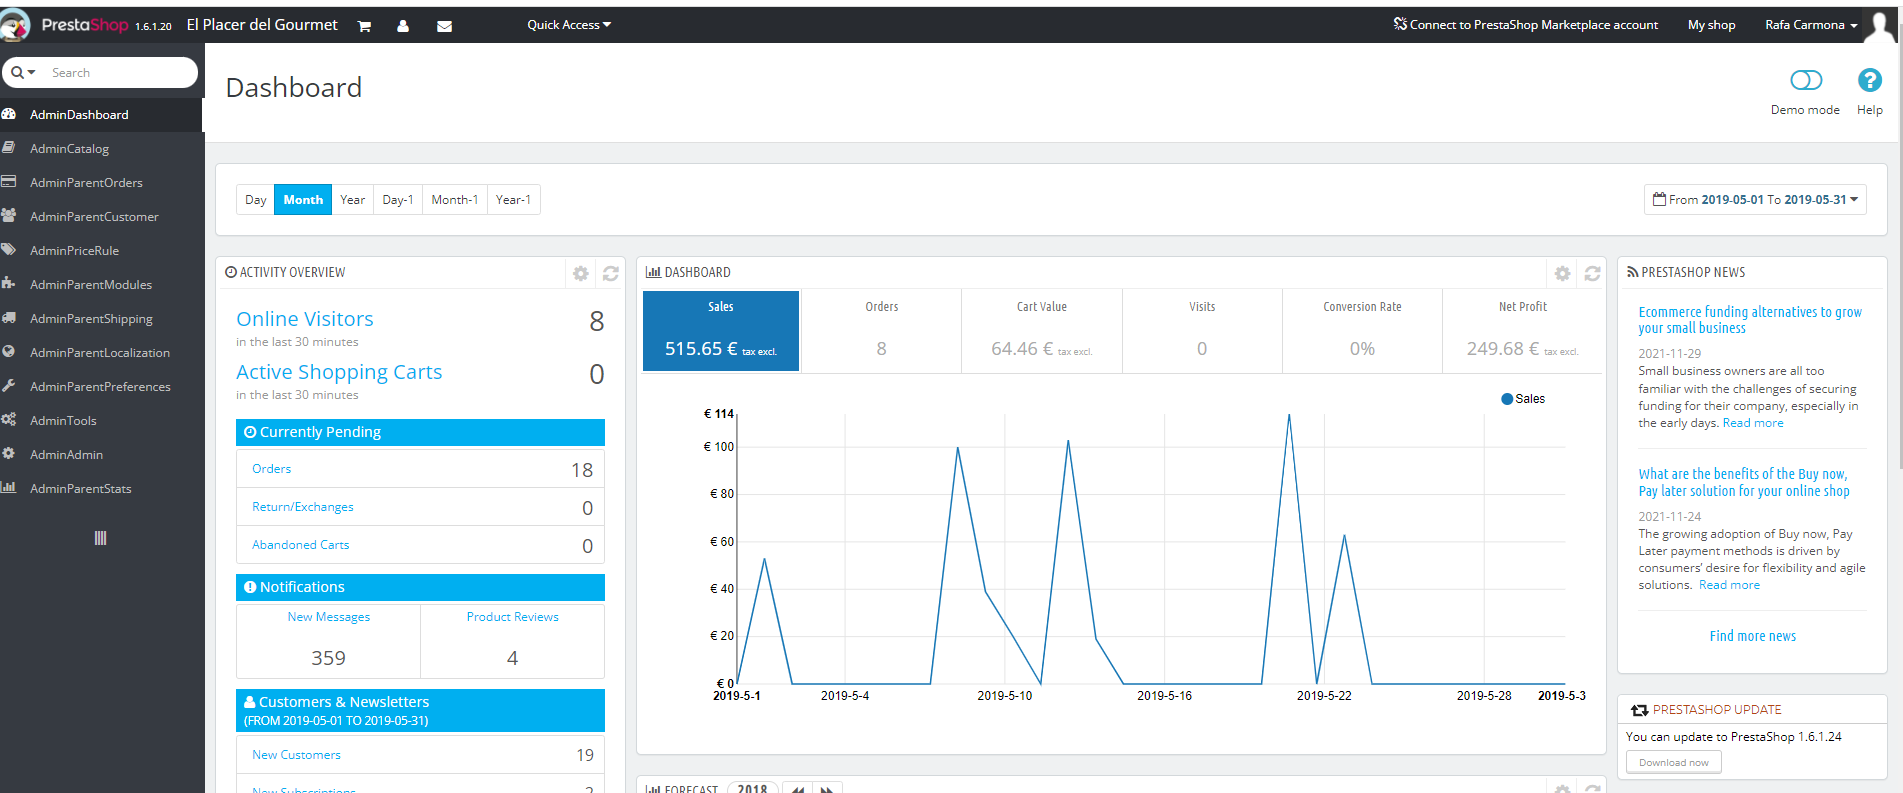Toggle Demo mode switch

[x=1806, y=80]
